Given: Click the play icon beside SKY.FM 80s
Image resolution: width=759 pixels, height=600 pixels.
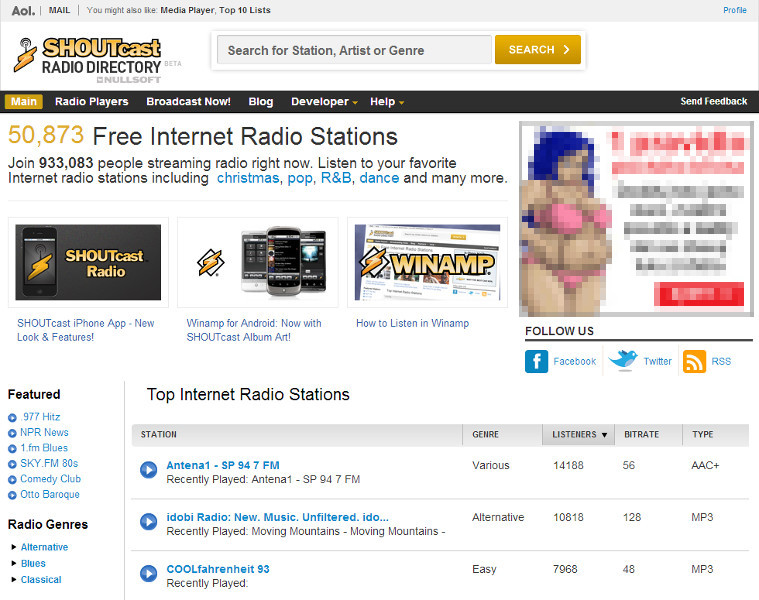Looking at the screenshot, I should click(13, 464).
